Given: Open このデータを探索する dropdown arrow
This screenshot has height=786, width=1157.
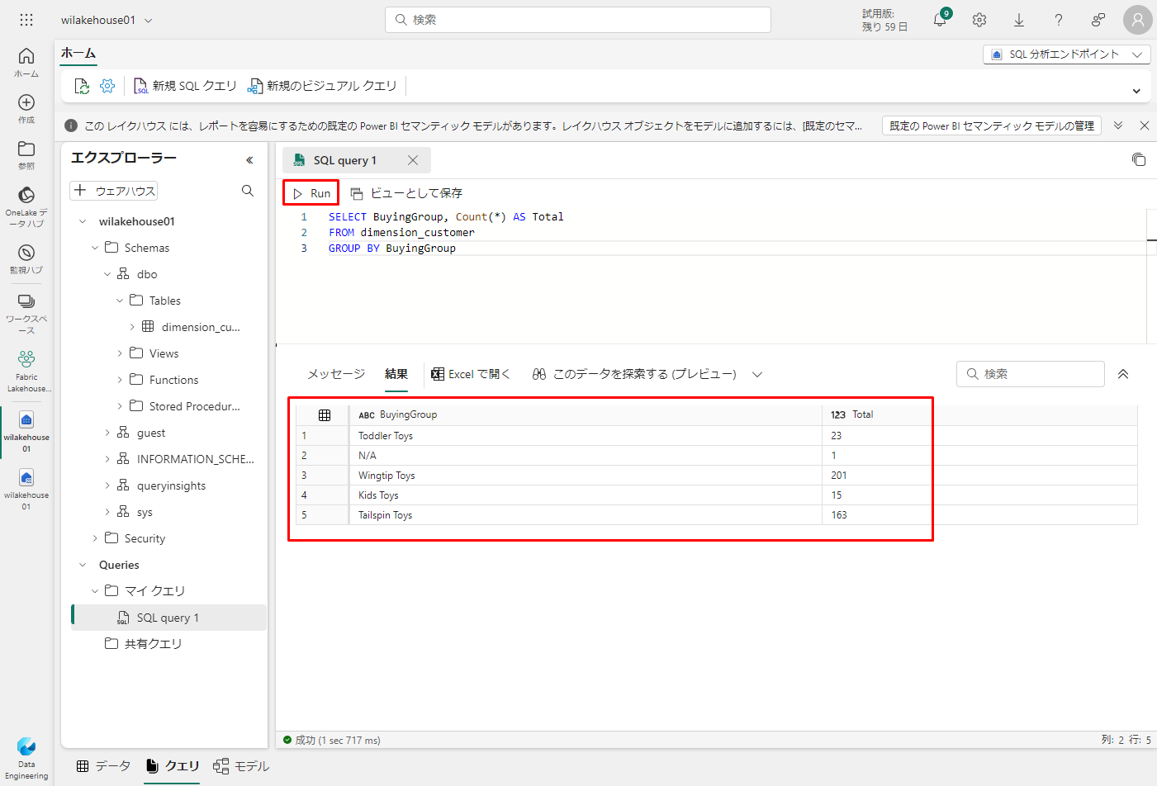Looking at the screenshot, I should coord(757,374).
